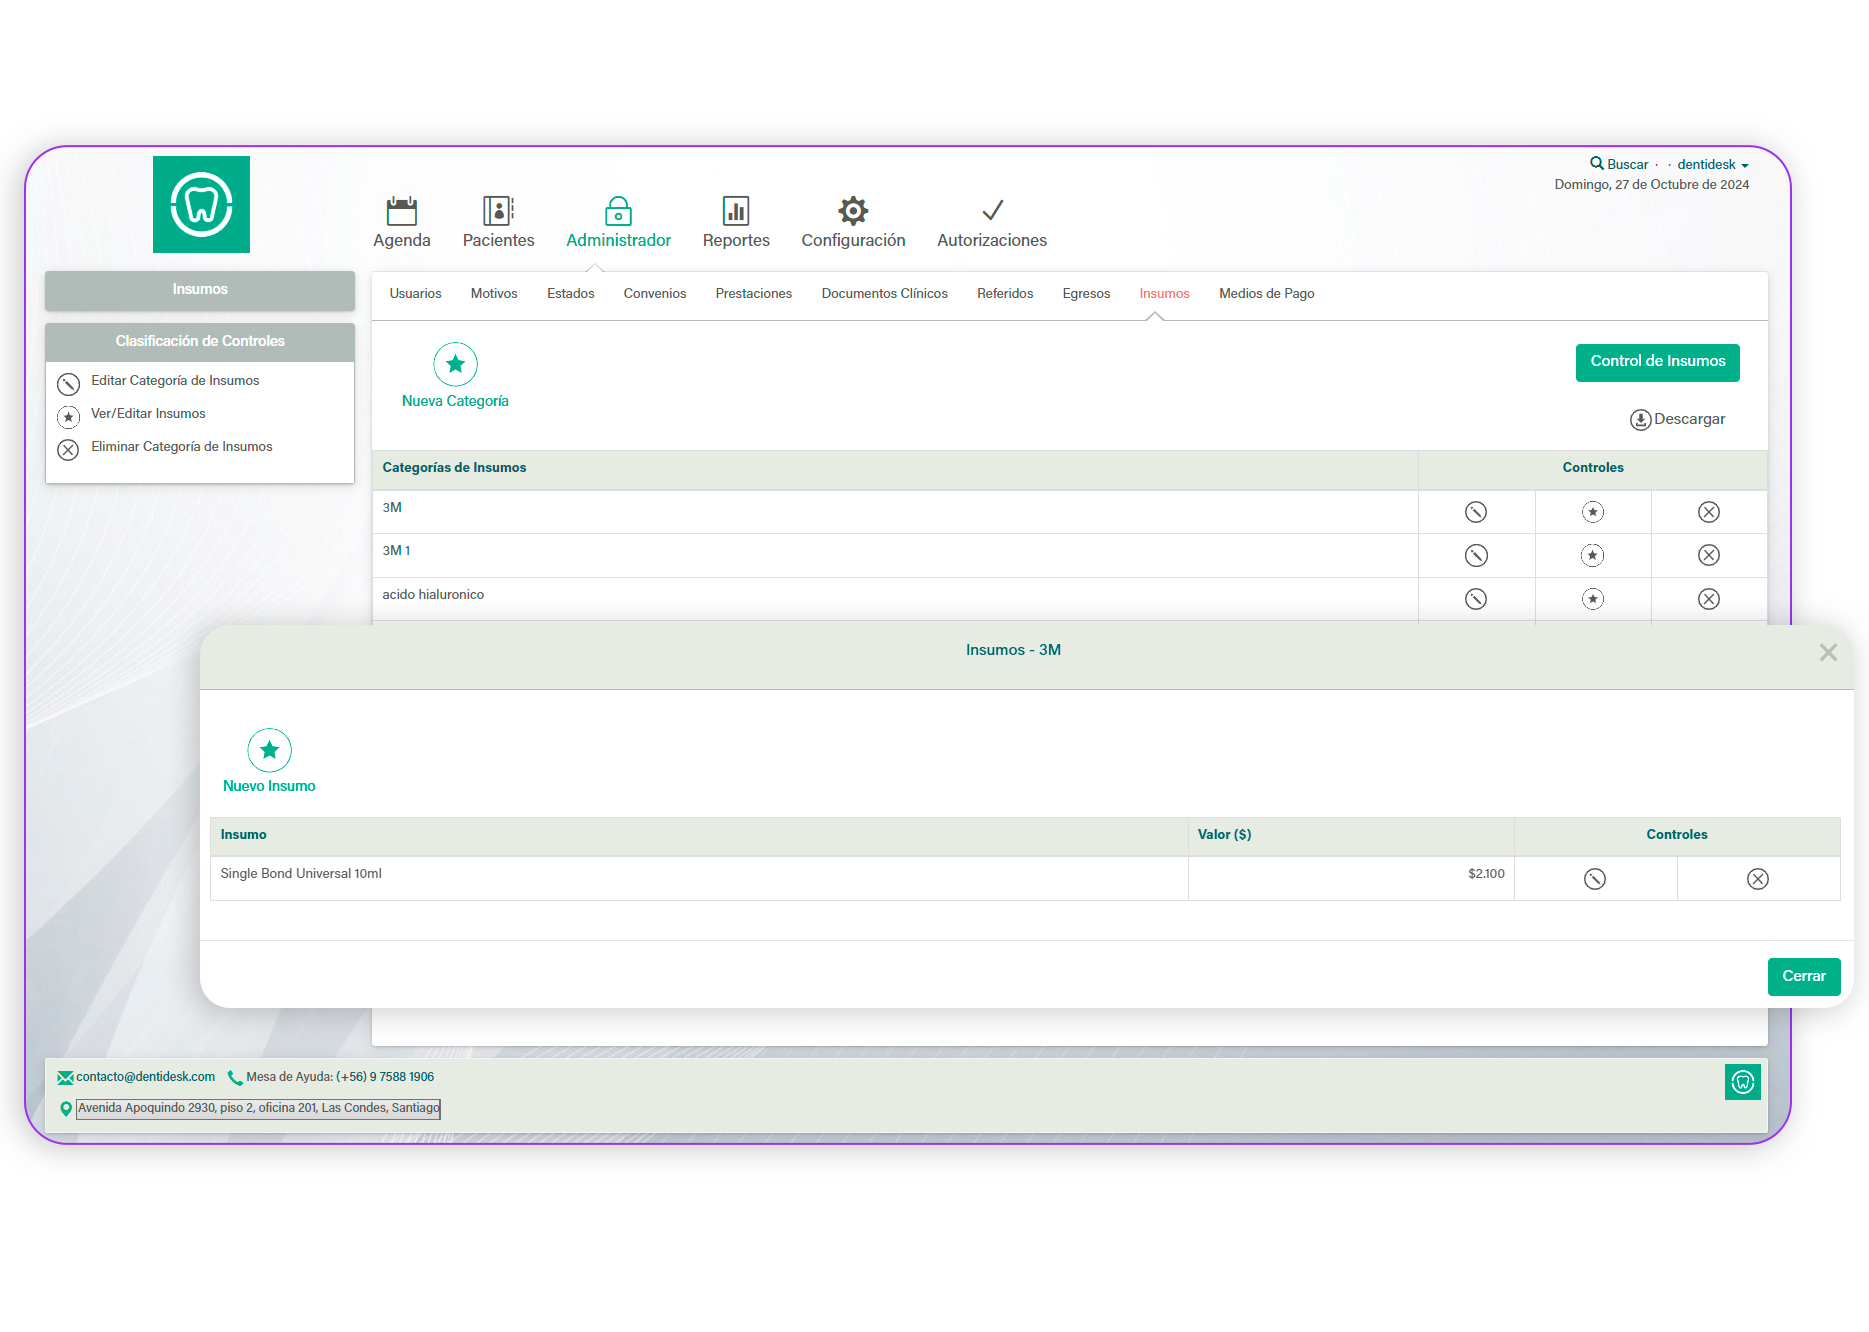
Task: Click the contacto@dentidesk.com email link
Action: click(145, 1077)
